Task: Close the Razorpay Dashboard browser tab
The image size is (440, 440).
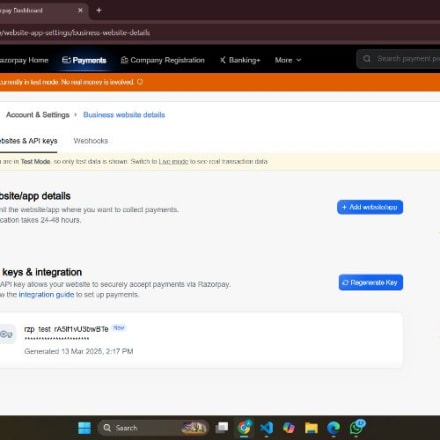Action: [x=80, y=10]
